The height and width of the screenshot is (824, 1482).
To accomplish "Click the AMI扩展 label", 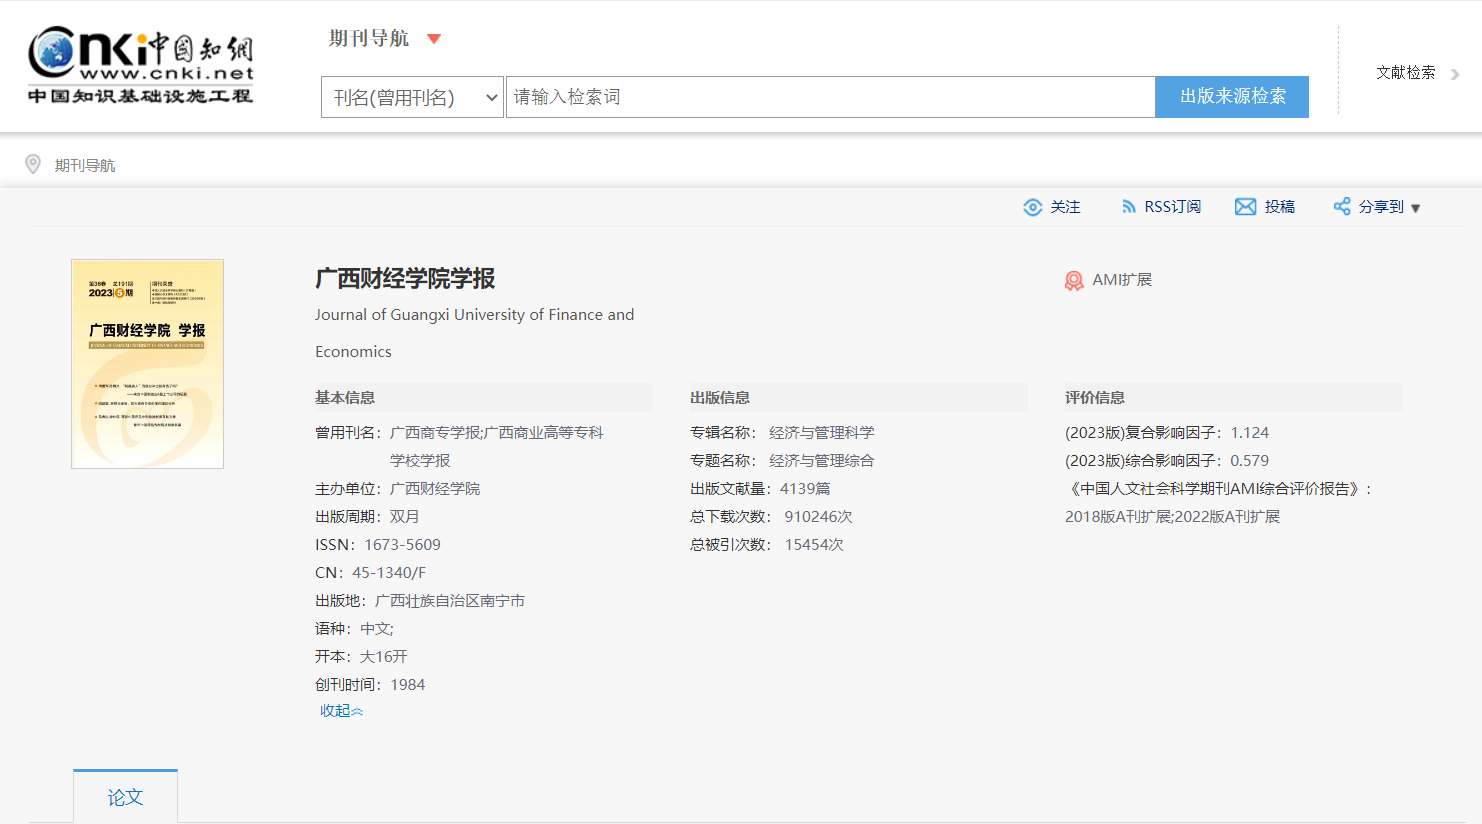I will coord(1122,280).
